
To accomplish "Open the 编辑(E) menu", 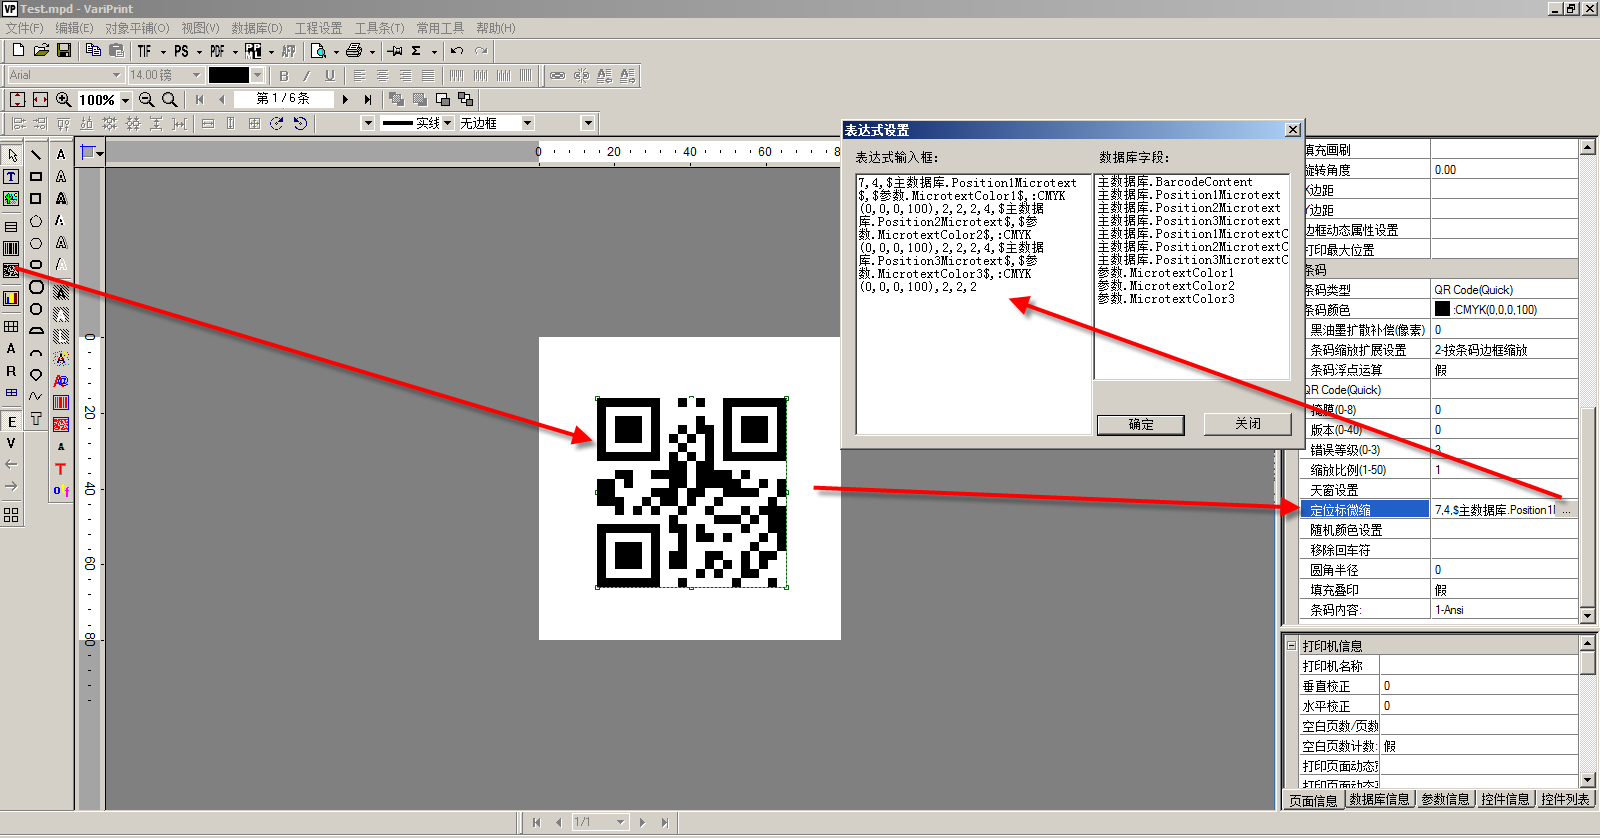I will (x=74, y=28).
